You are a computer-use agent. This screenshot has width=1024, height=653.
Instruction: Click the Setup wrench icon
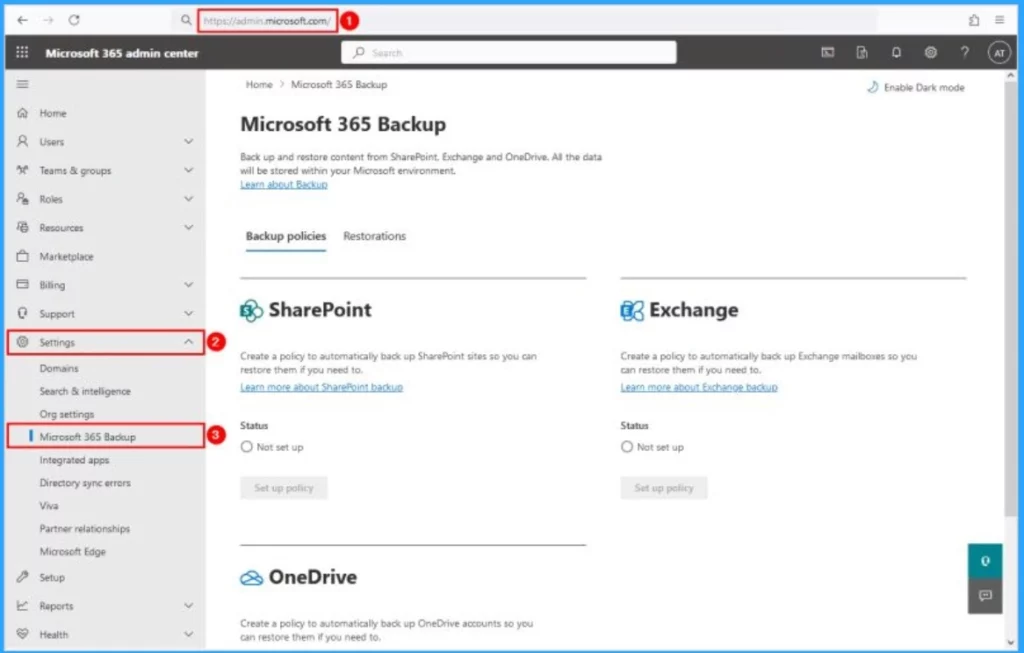click(22, 577)
